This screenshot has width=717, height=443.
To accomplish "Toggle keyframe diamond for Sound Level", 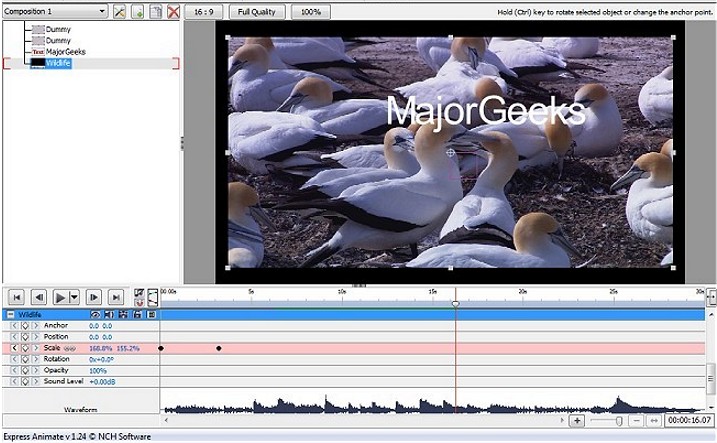I will tap(25, 381).
